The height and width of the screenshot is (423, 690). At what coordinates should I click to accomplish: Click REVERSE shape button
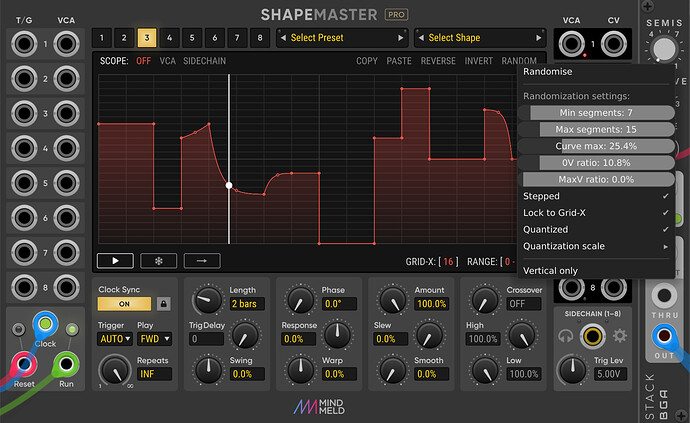(x=438, y=61)
